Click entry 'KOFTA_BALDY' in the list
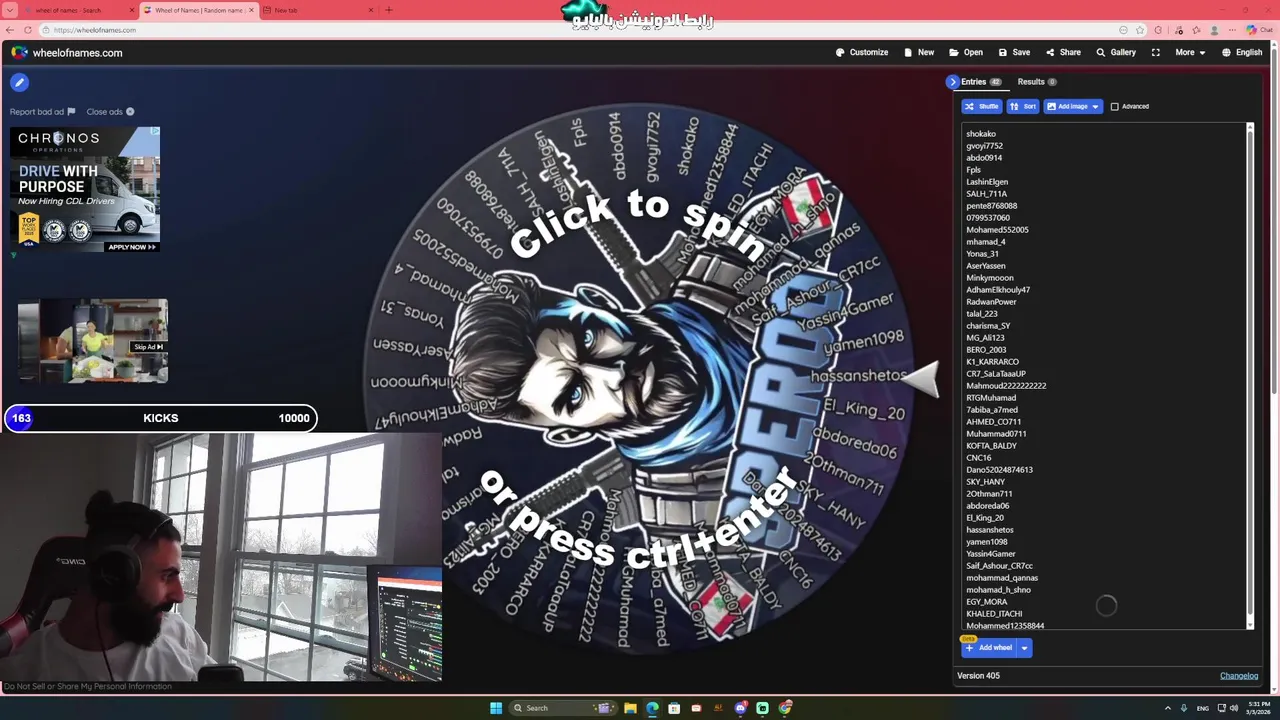This screenshot has width=1280, height=720. click(991, 446)
